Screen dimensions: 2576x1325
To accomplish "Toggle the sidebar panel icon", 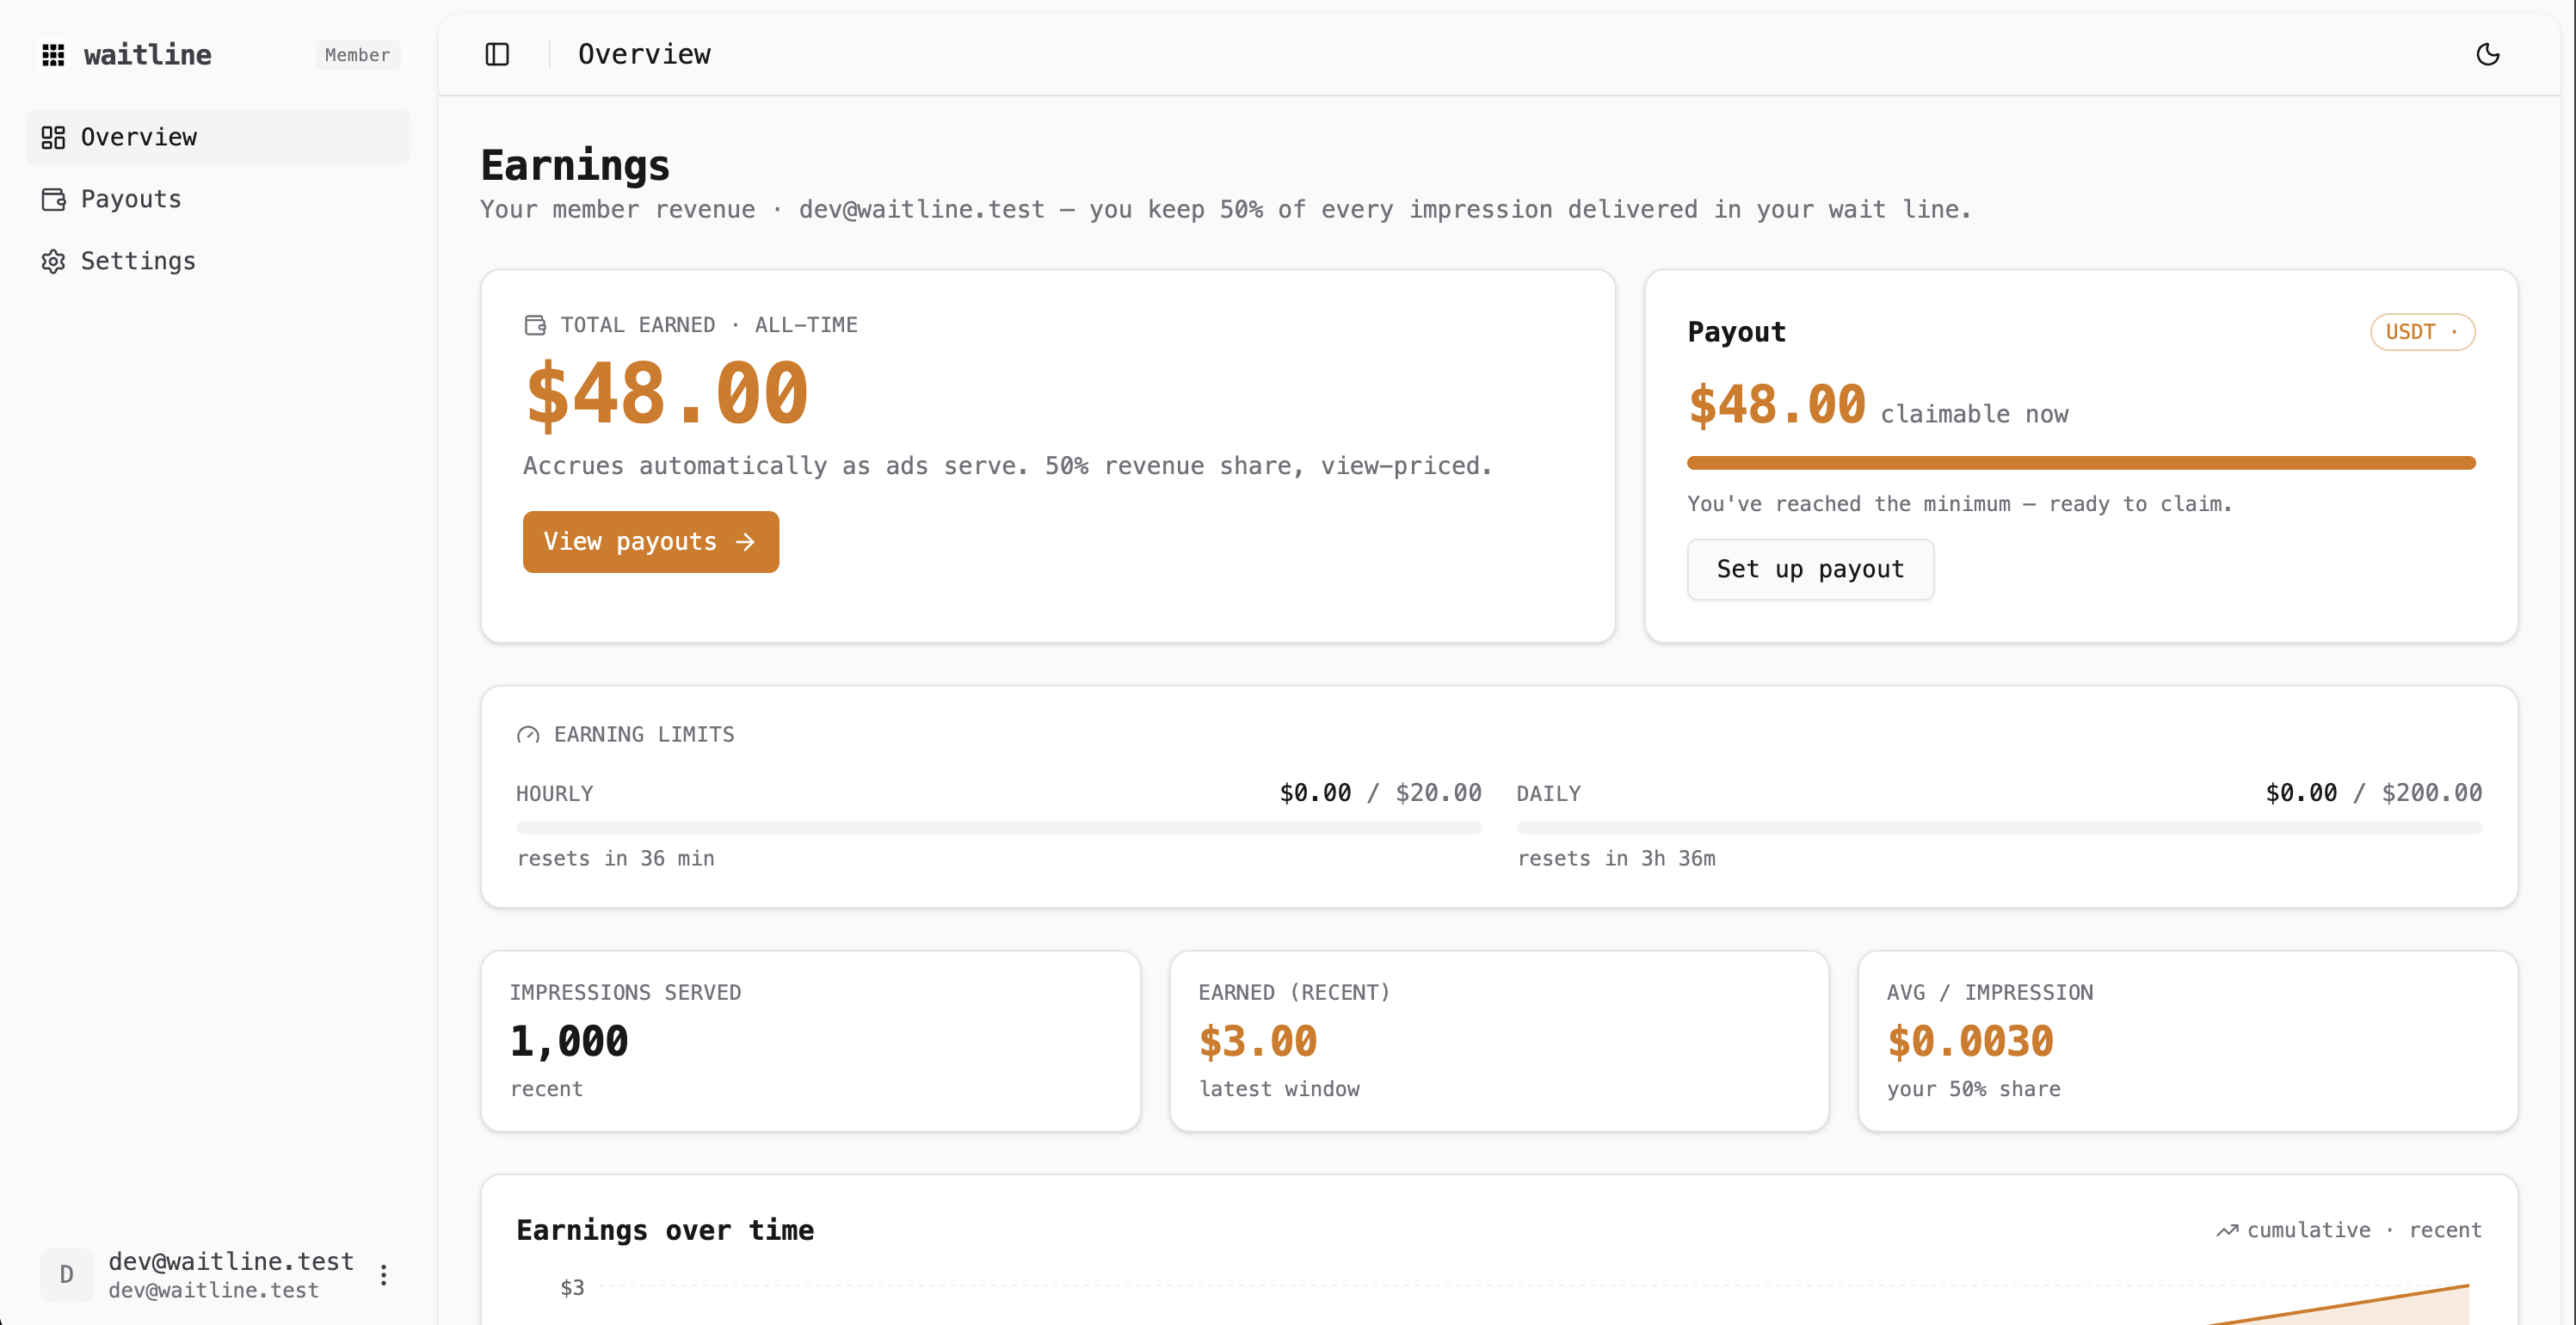I will pos(497,54).
